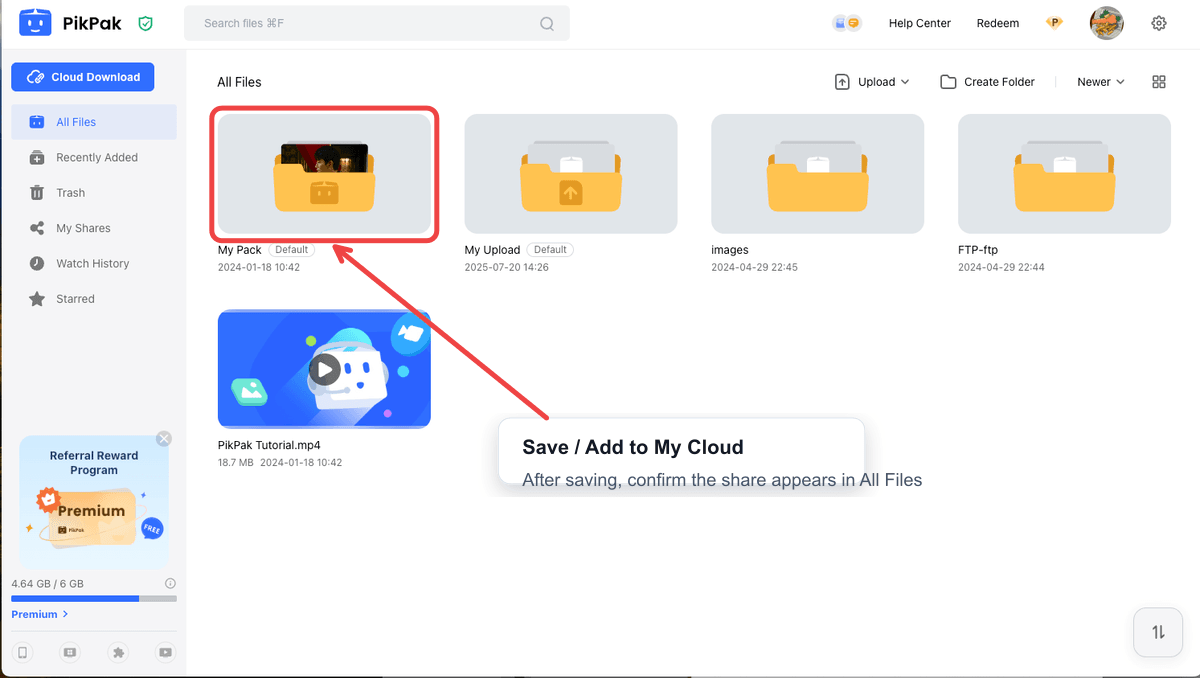Click the desktop app icon in sidebar footer
Image resolution: width=1200 pixels, height=678 pixels.
70,653
